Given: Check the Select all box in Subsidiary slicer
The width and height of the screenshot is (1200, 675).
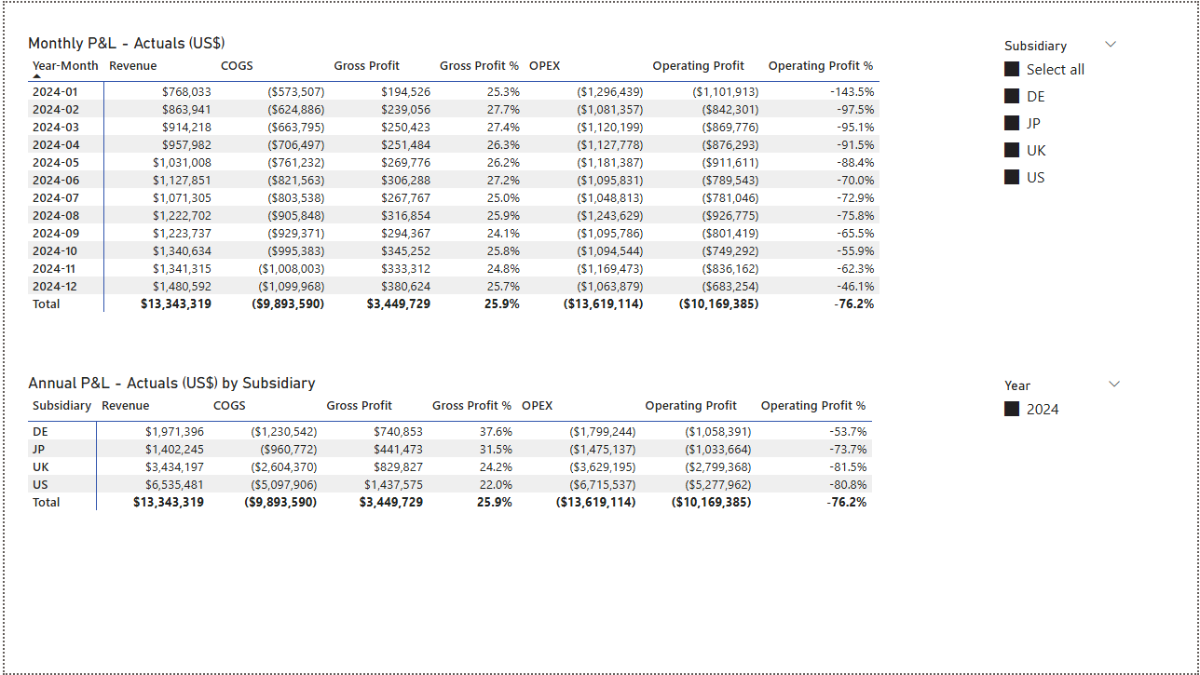Looking at the screenshot, I should pos(1012,69).
